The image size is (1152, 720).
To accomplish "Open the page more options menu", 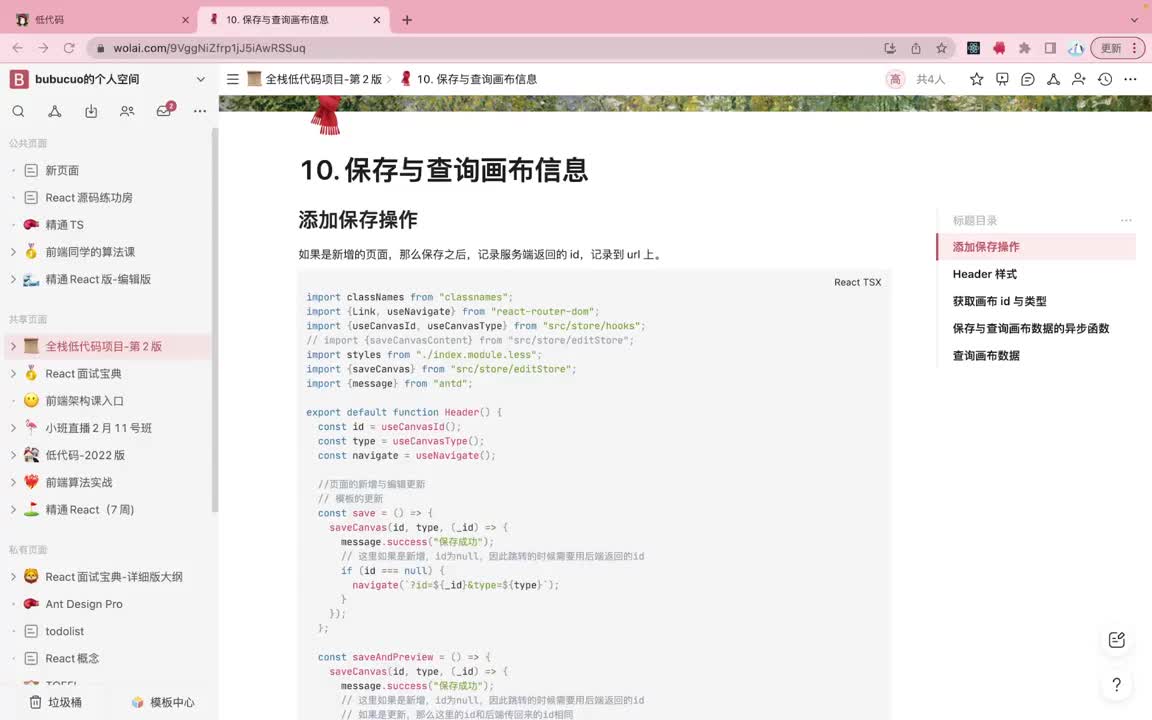I will coord(1130,79).
